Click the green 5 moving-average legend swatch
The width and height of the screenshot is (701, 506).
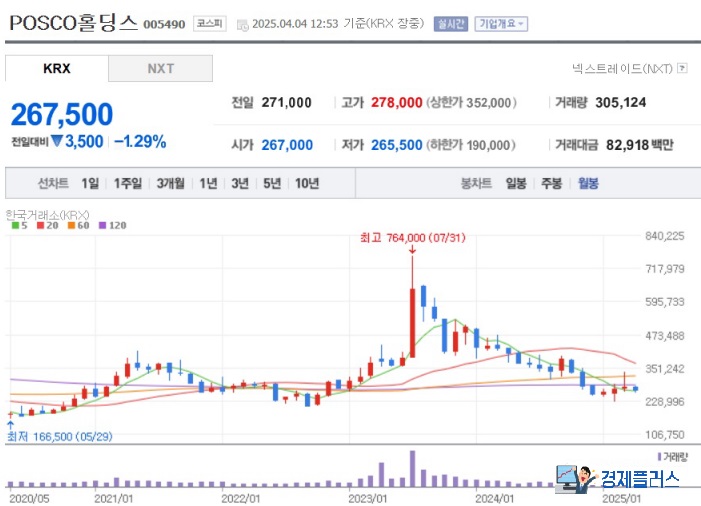tap(15, 225)
